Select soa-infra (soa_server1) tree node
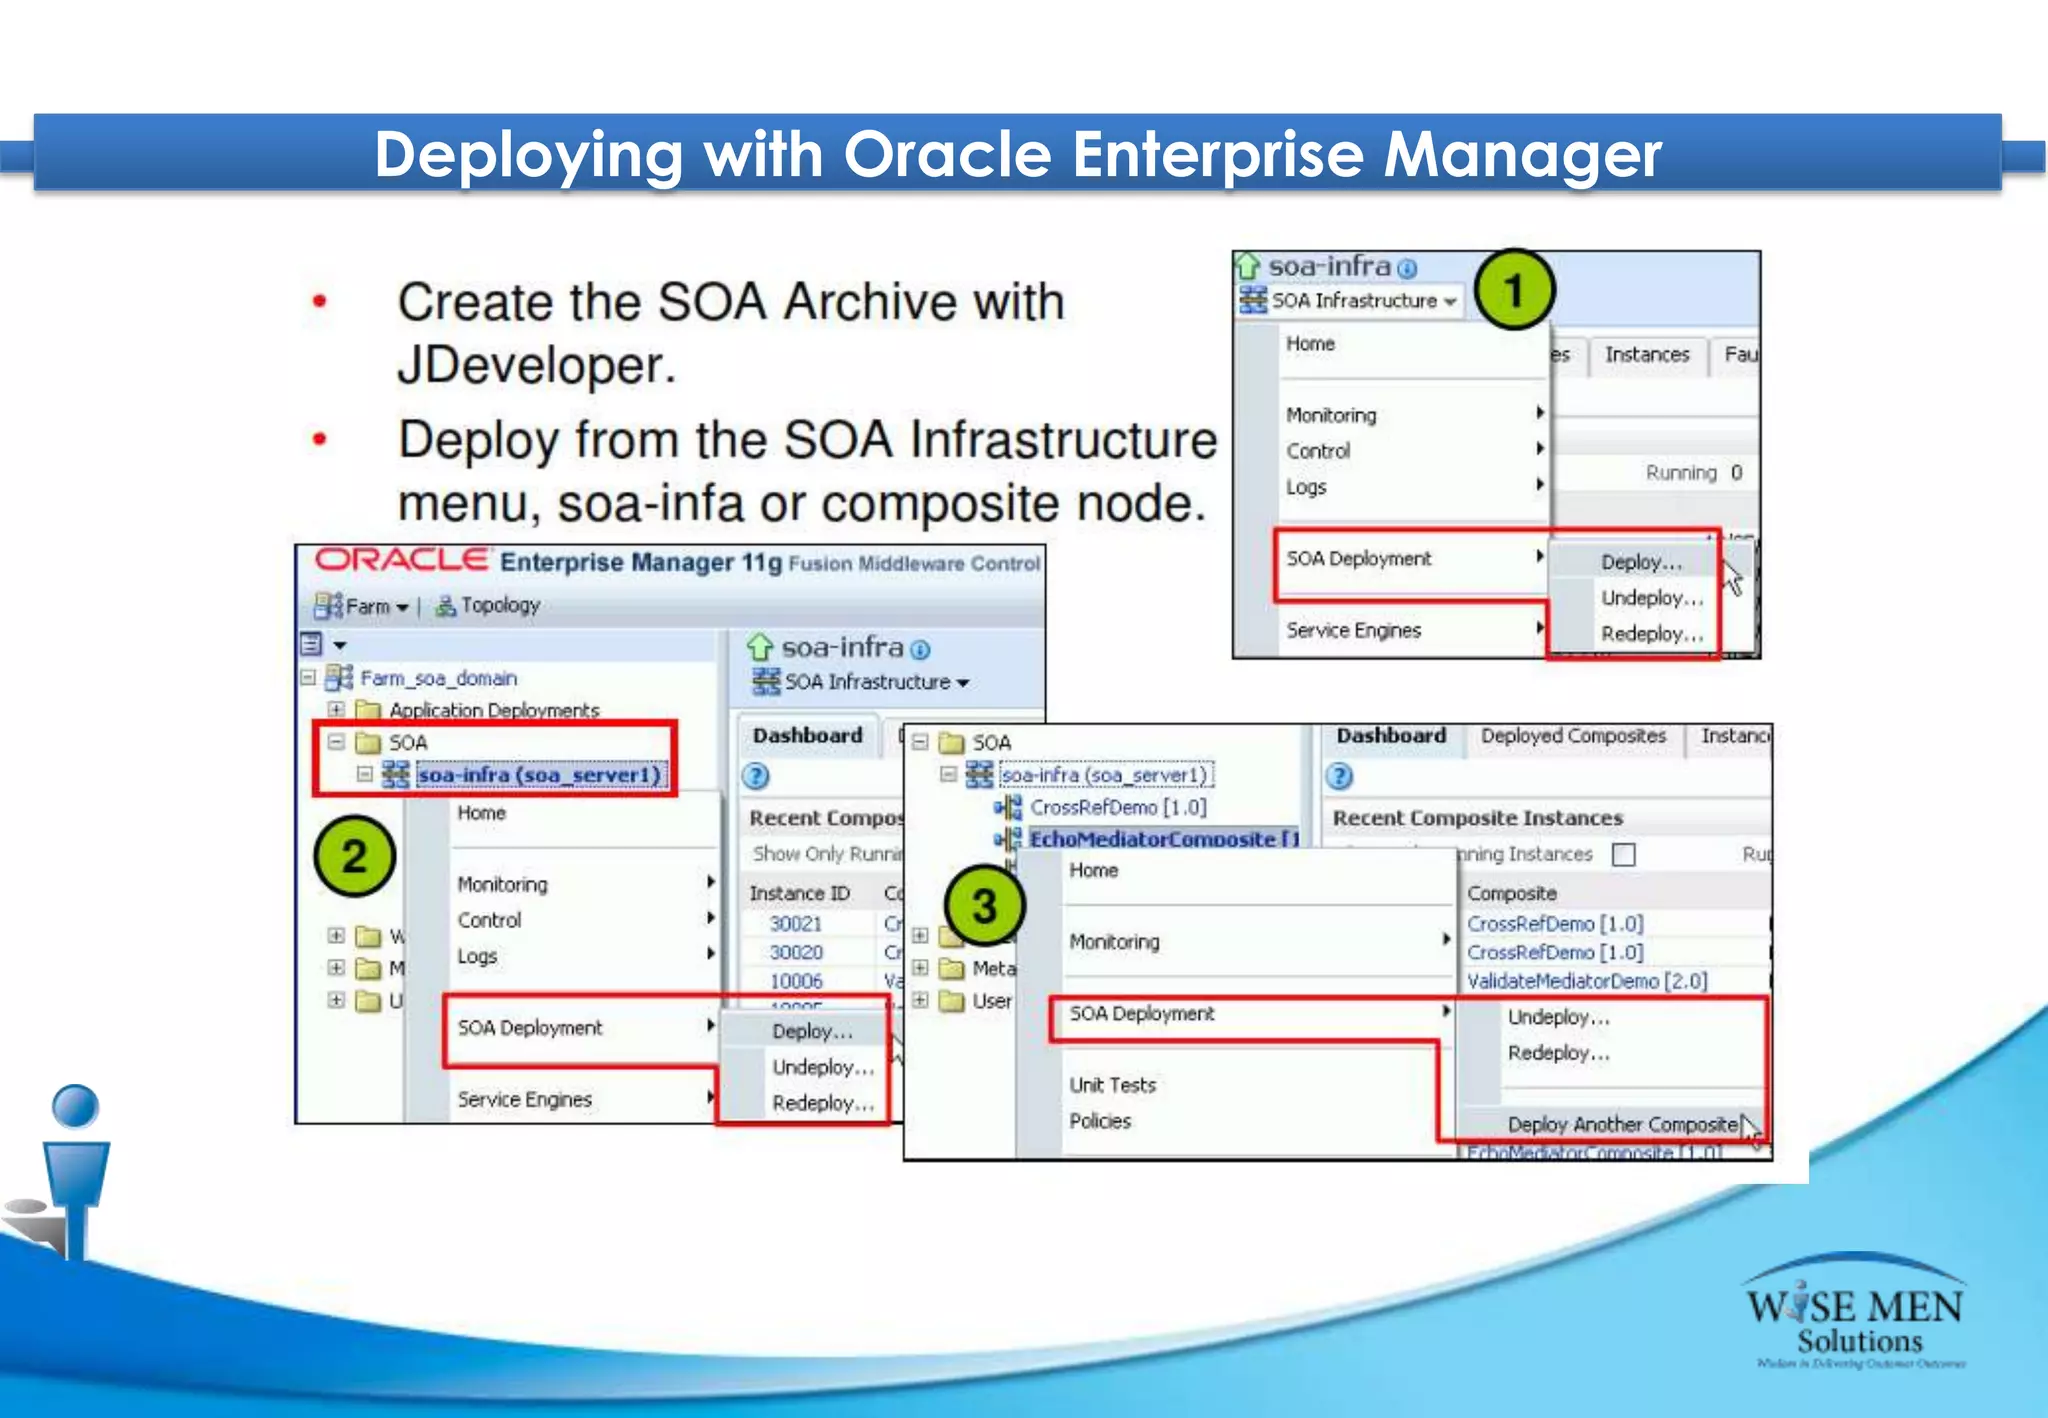Image resolution: width=2048 pixels, height=1418 pixels. click(539, 775)
